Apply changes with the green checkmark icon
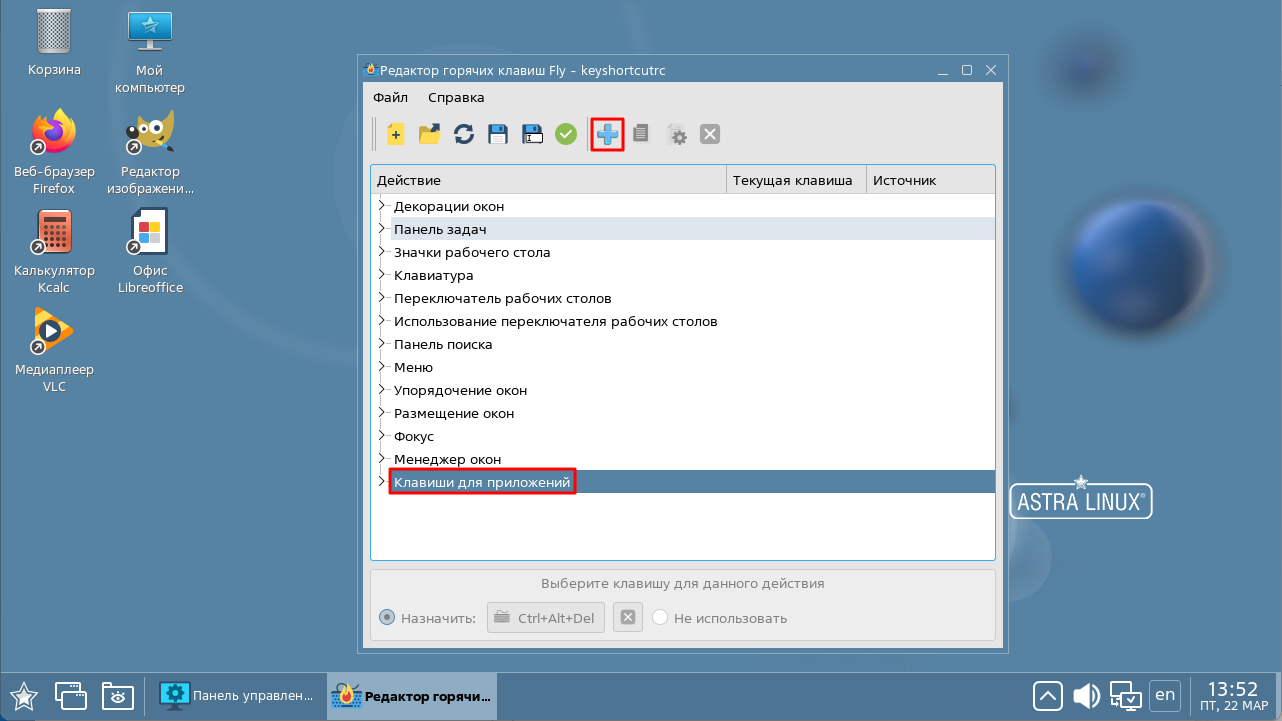The image size is (1282, 721). [566, 134]
